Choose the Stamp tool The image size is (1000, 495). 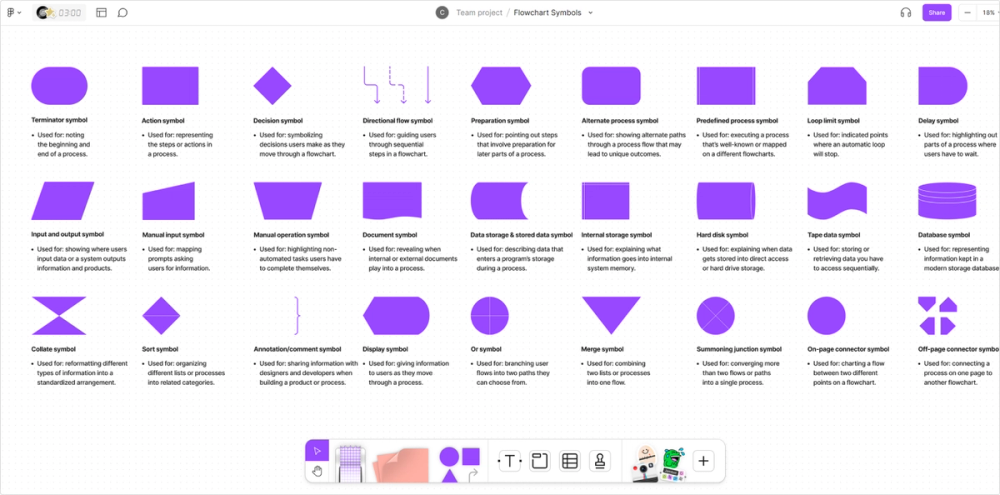pos(600,461)
